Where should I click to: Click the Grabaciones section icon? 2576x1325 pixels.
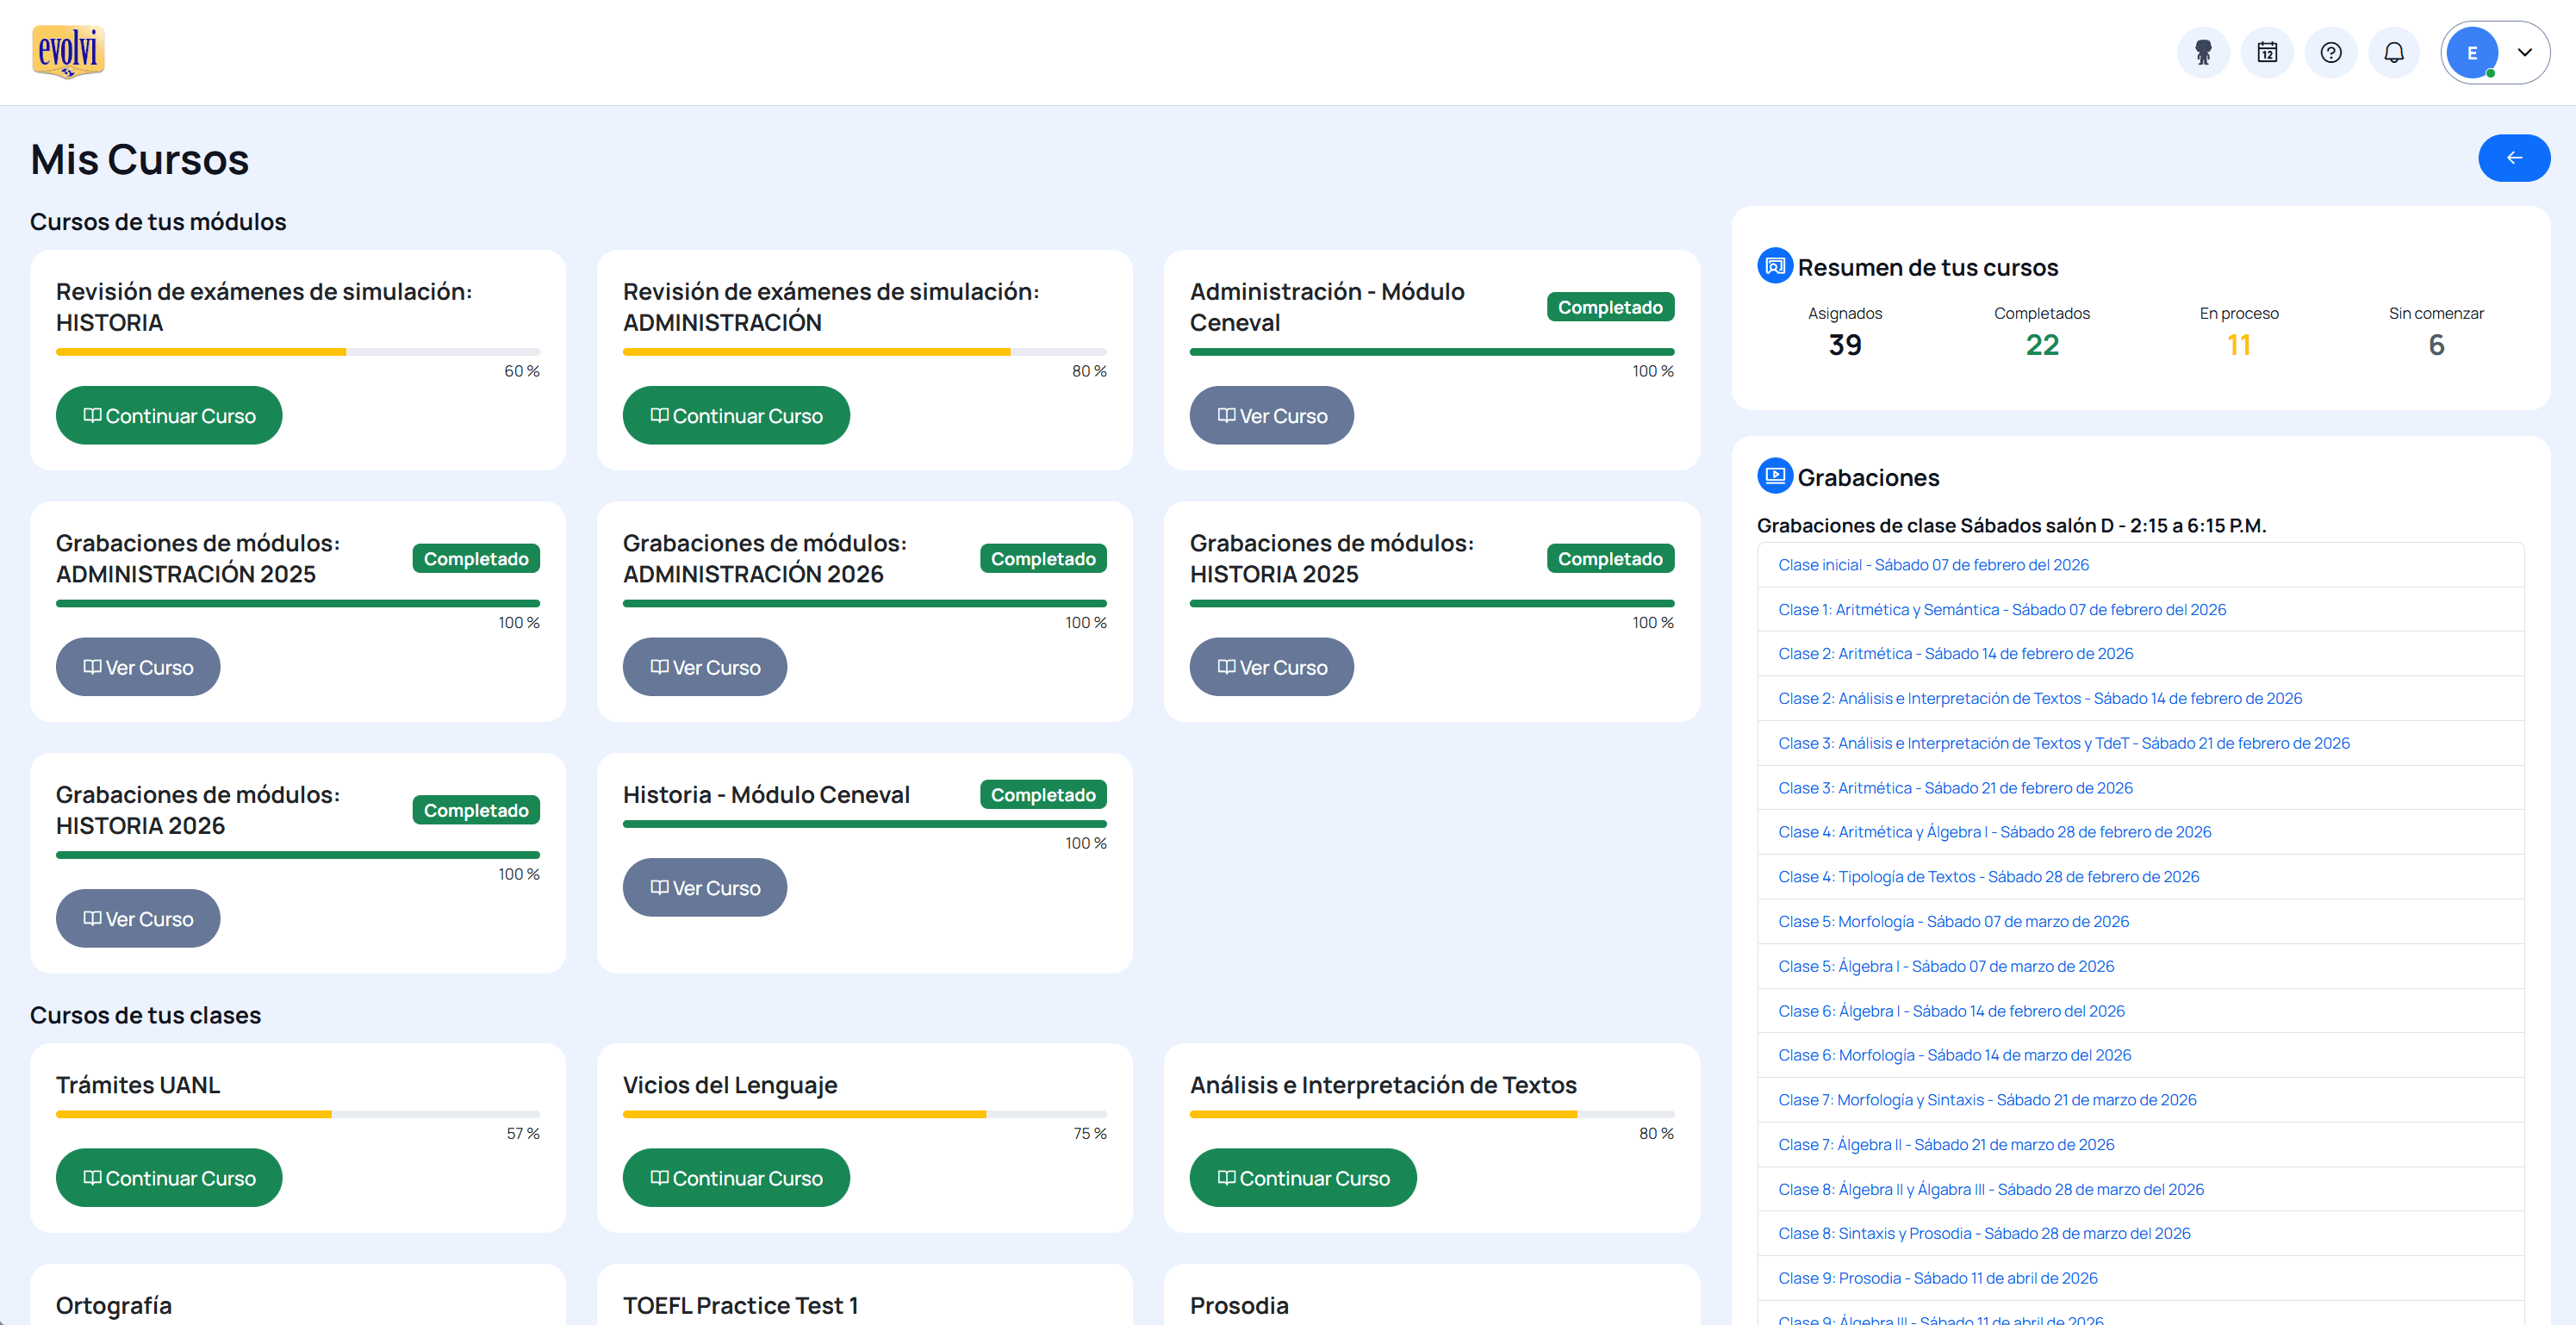[1775, 476]
